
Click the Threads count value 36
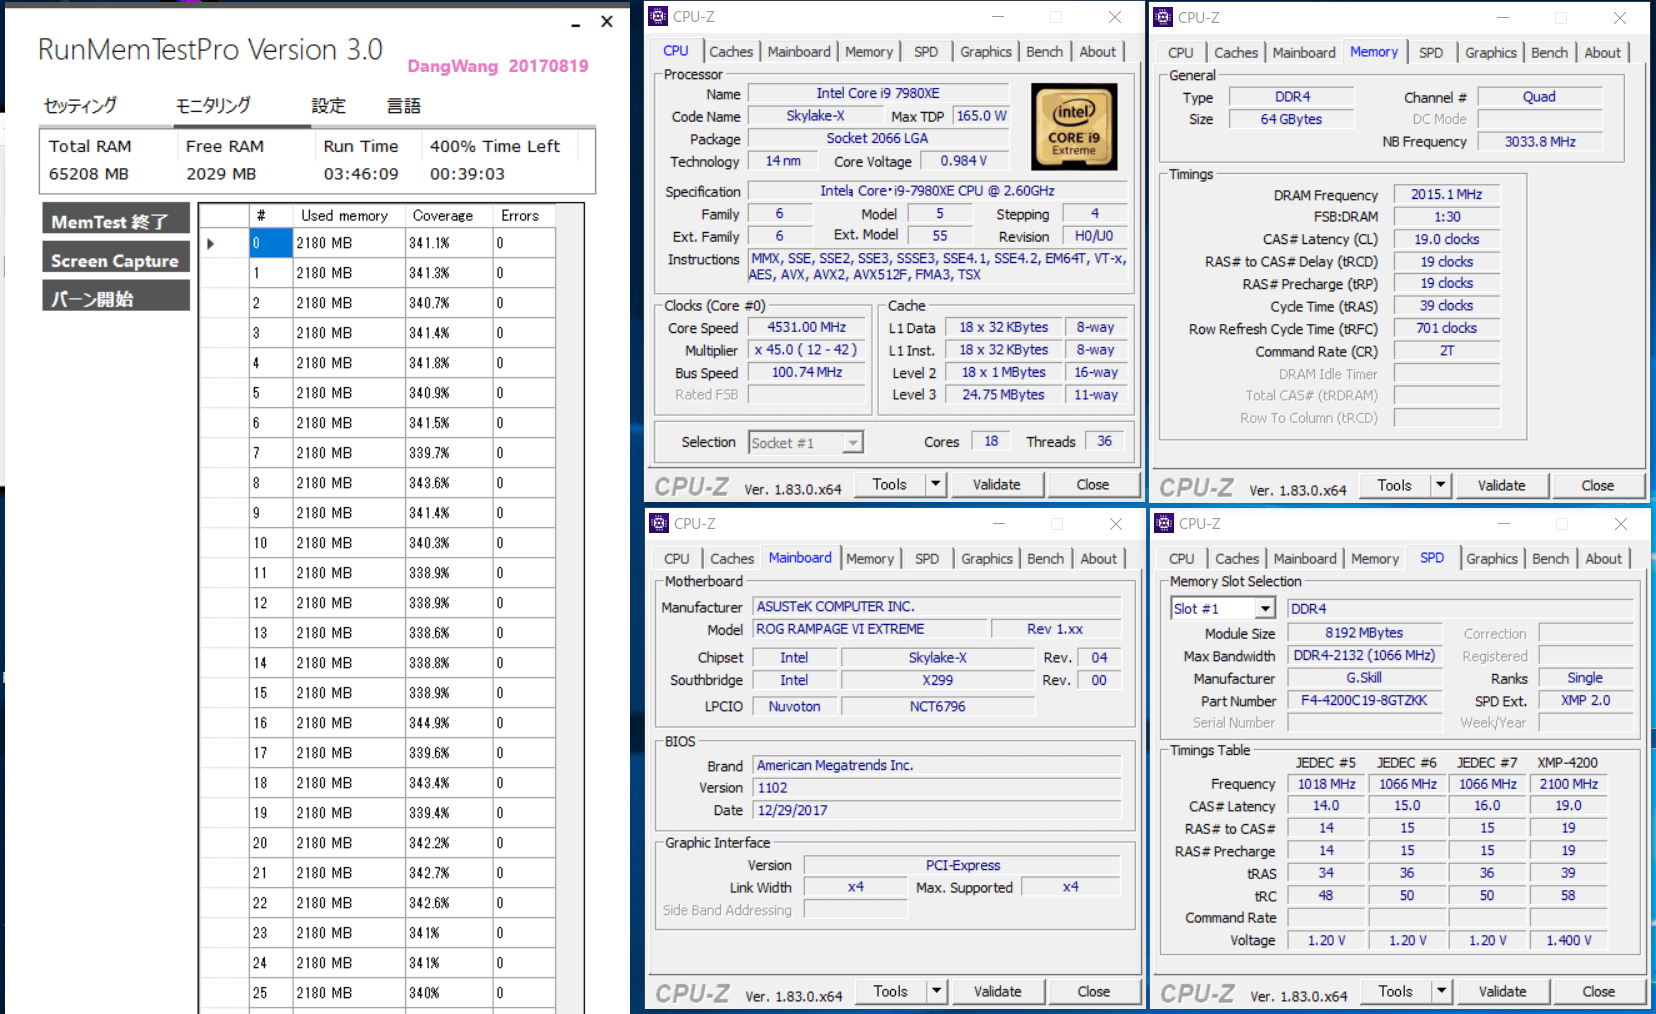pyautogui.click(x=1104, y=441)
